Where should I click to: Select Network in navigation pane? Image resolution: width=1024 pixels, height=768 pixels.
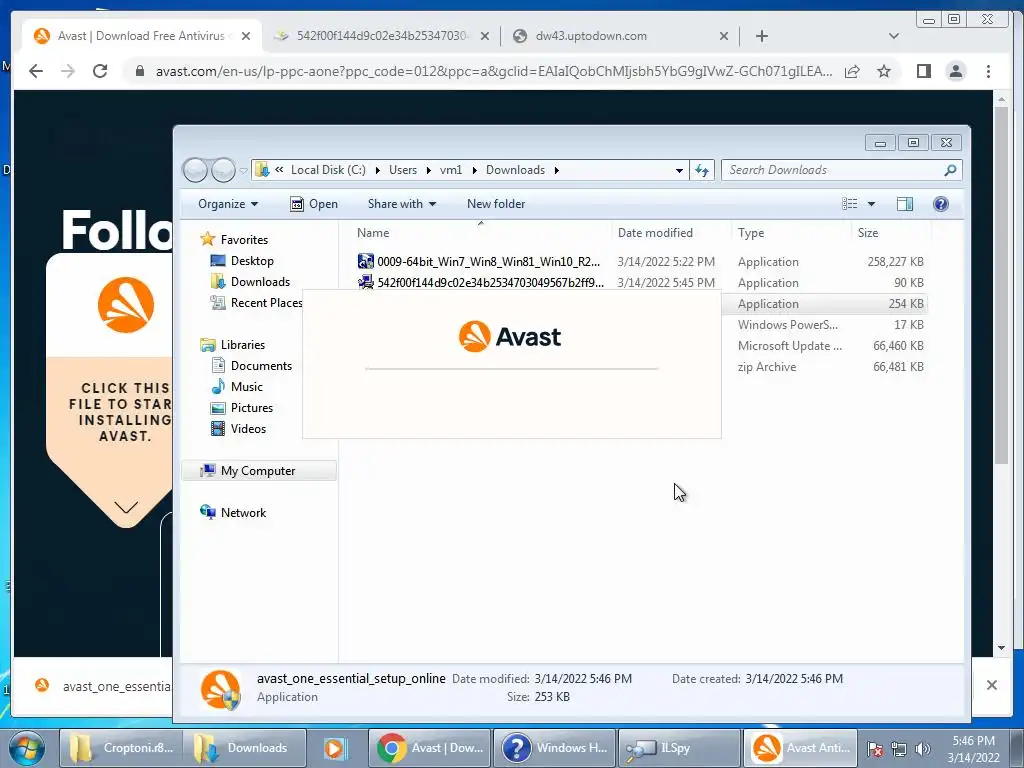[233, 513]
